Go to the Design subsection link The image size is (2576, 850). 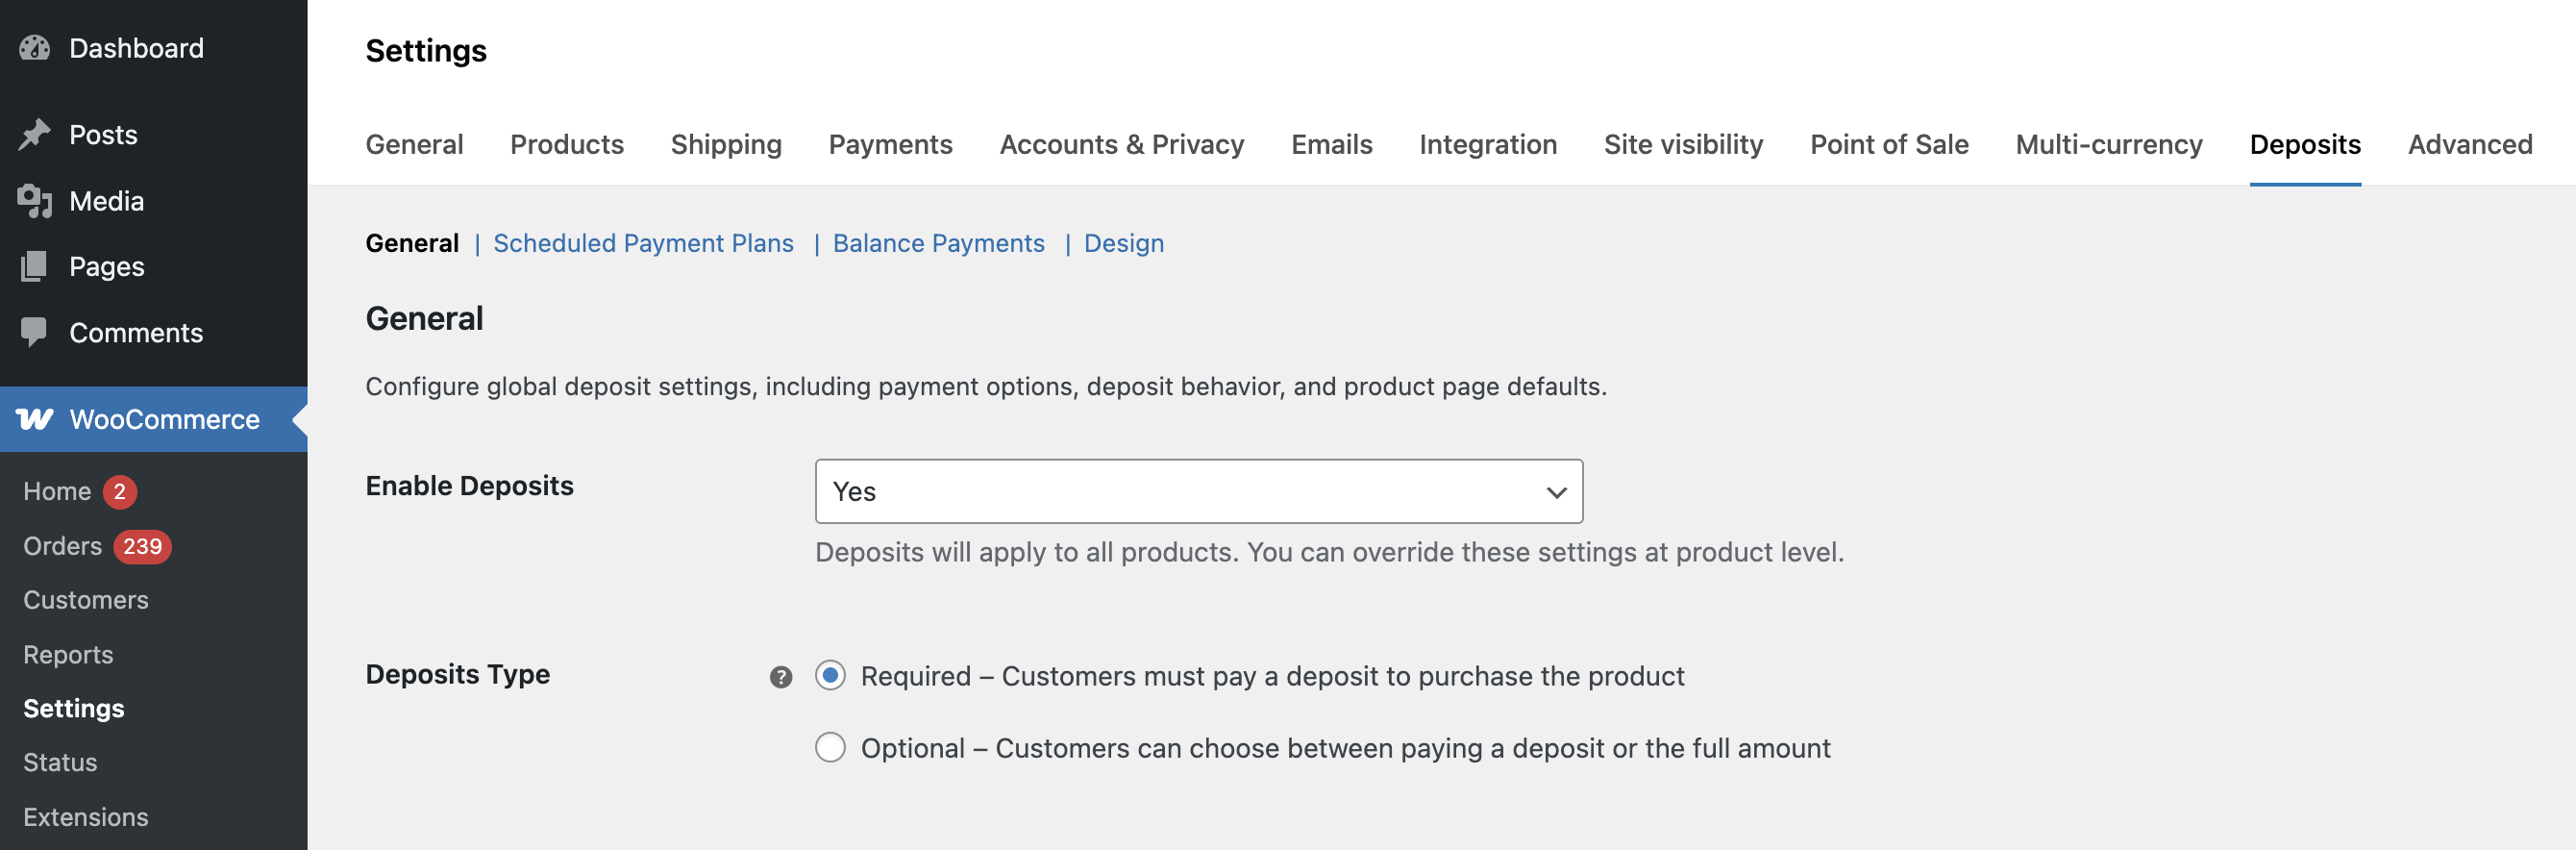pyautogui.click(x=1123, y=243)
